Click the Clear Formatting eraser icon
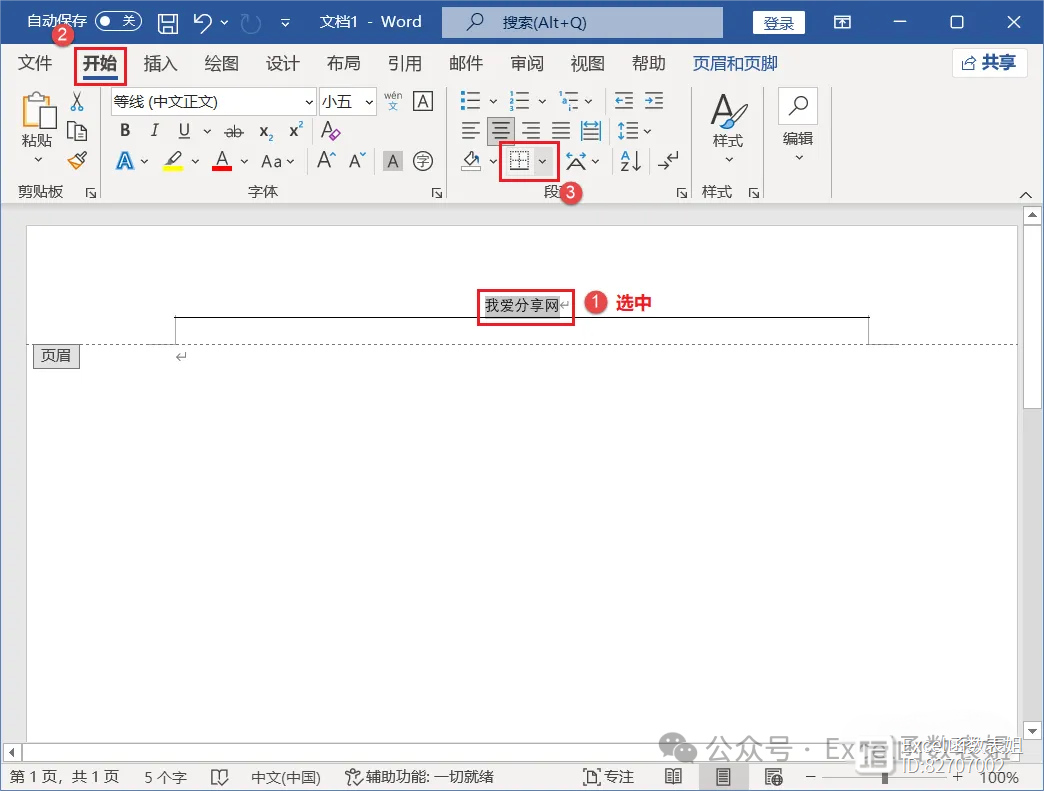The width and height of the screenshot is (1044, 791). click(x=330, y=131)
